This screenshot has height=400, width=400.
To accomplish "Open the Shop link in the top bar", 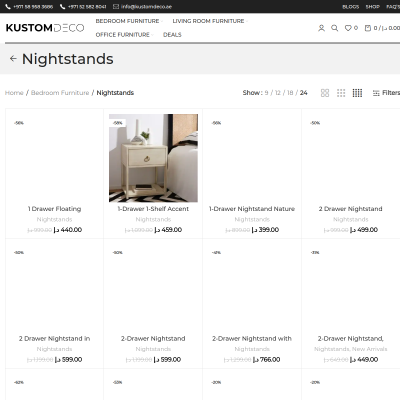I will (x=372, y=7).
